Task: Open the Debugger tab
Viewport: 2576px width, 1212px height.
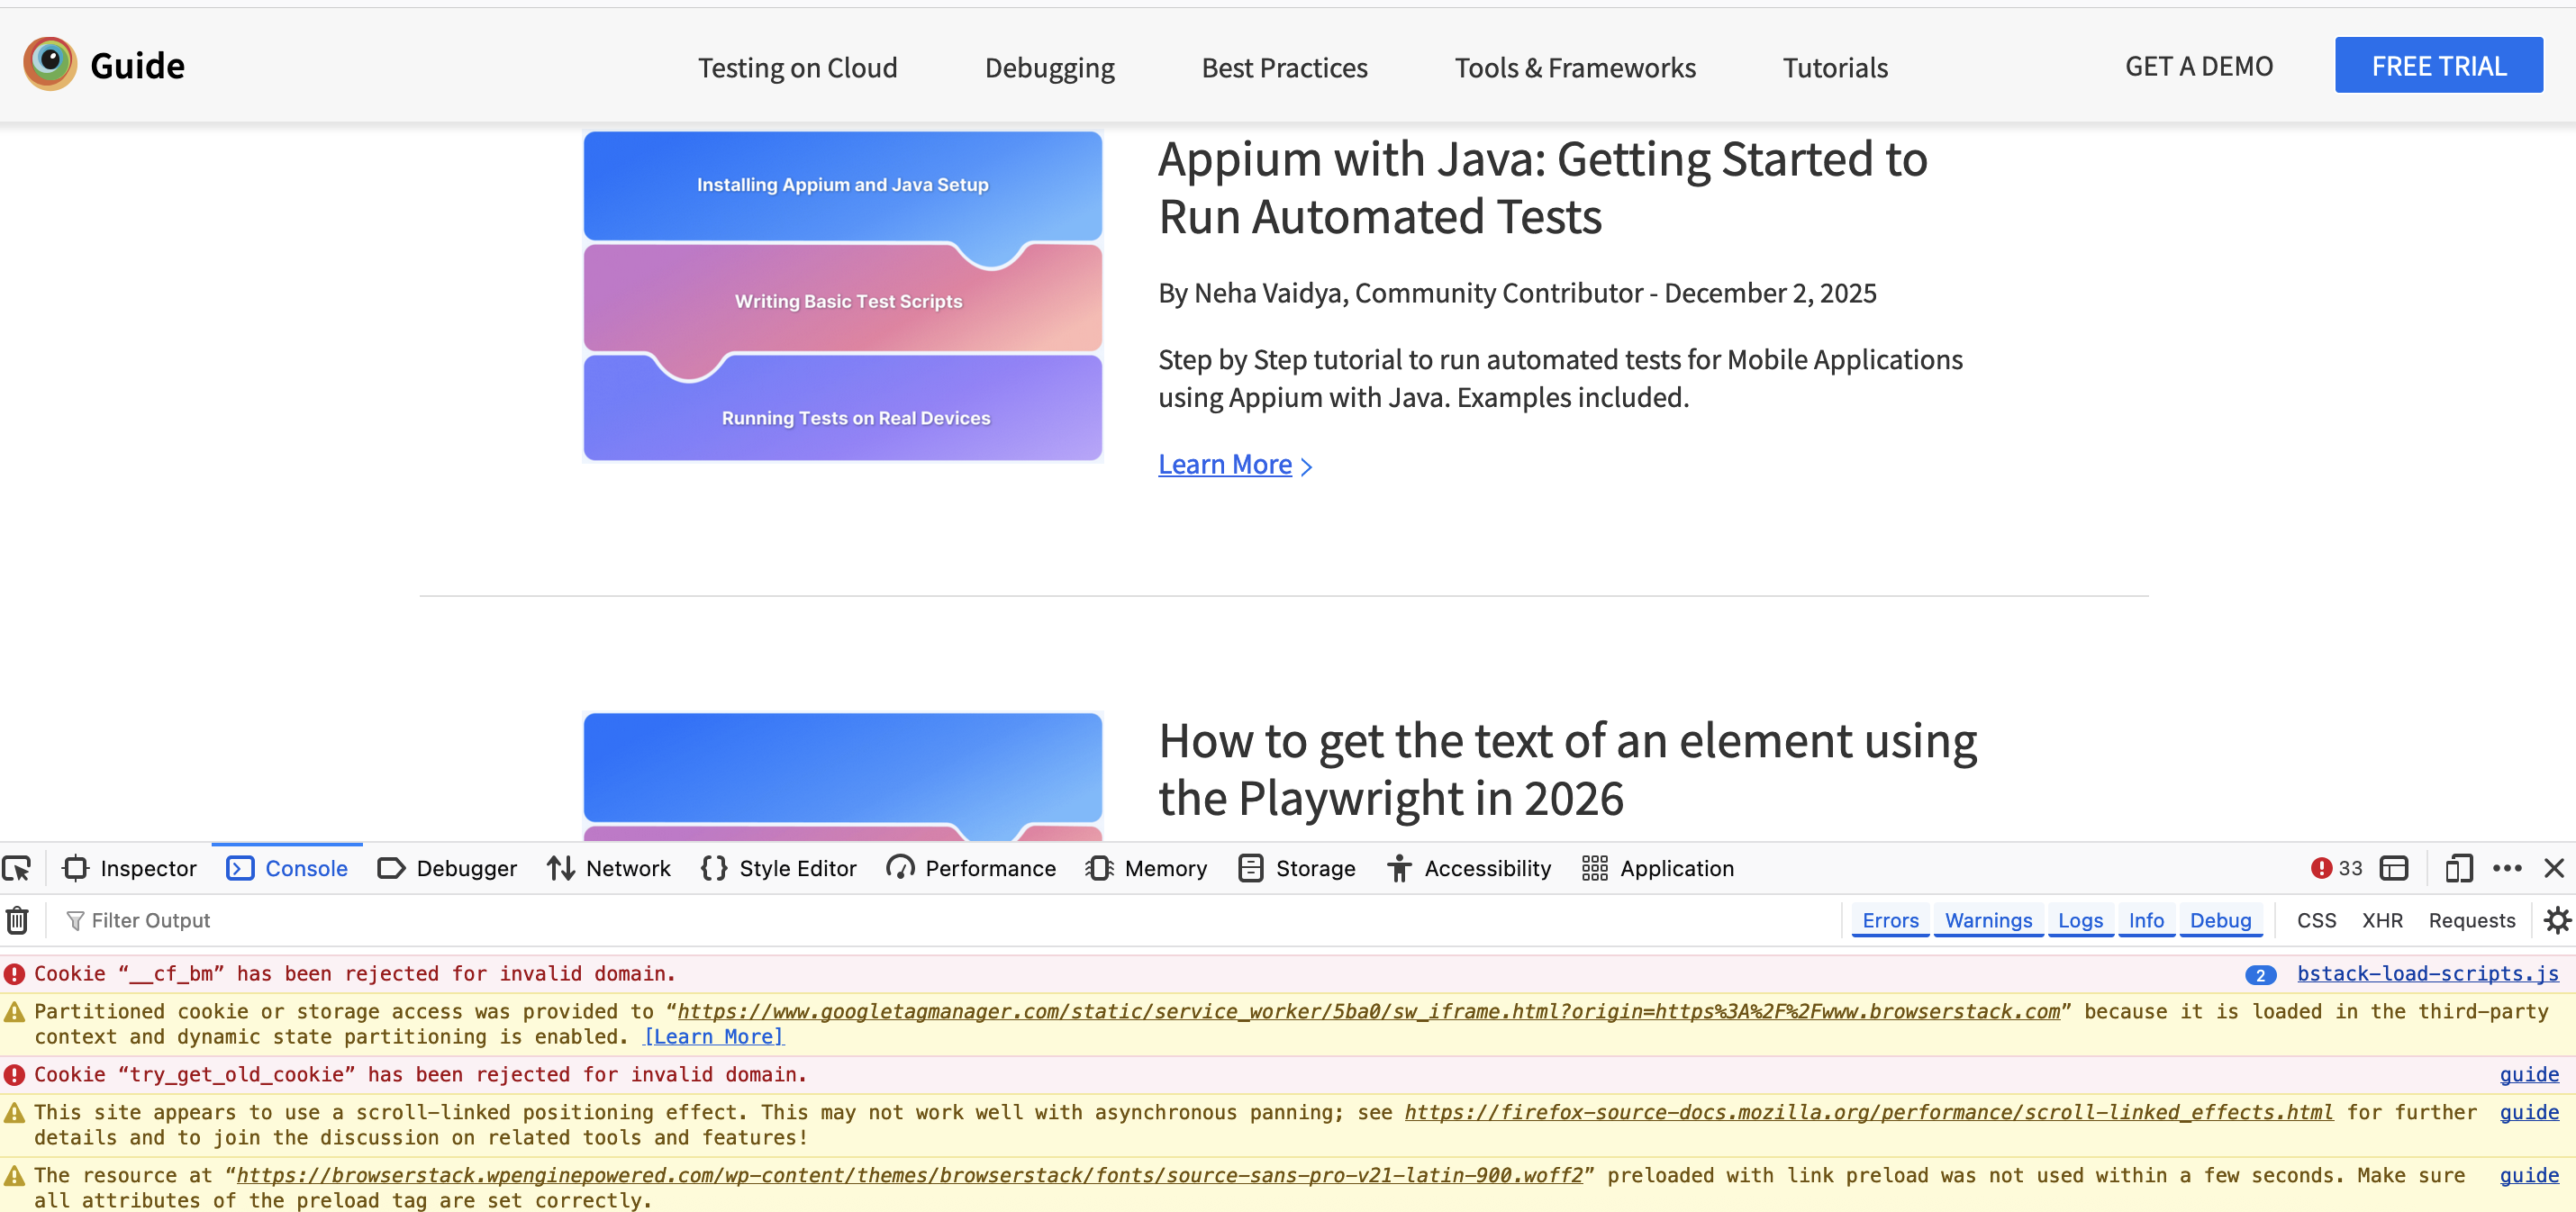Action: click(x=446, y=868)
